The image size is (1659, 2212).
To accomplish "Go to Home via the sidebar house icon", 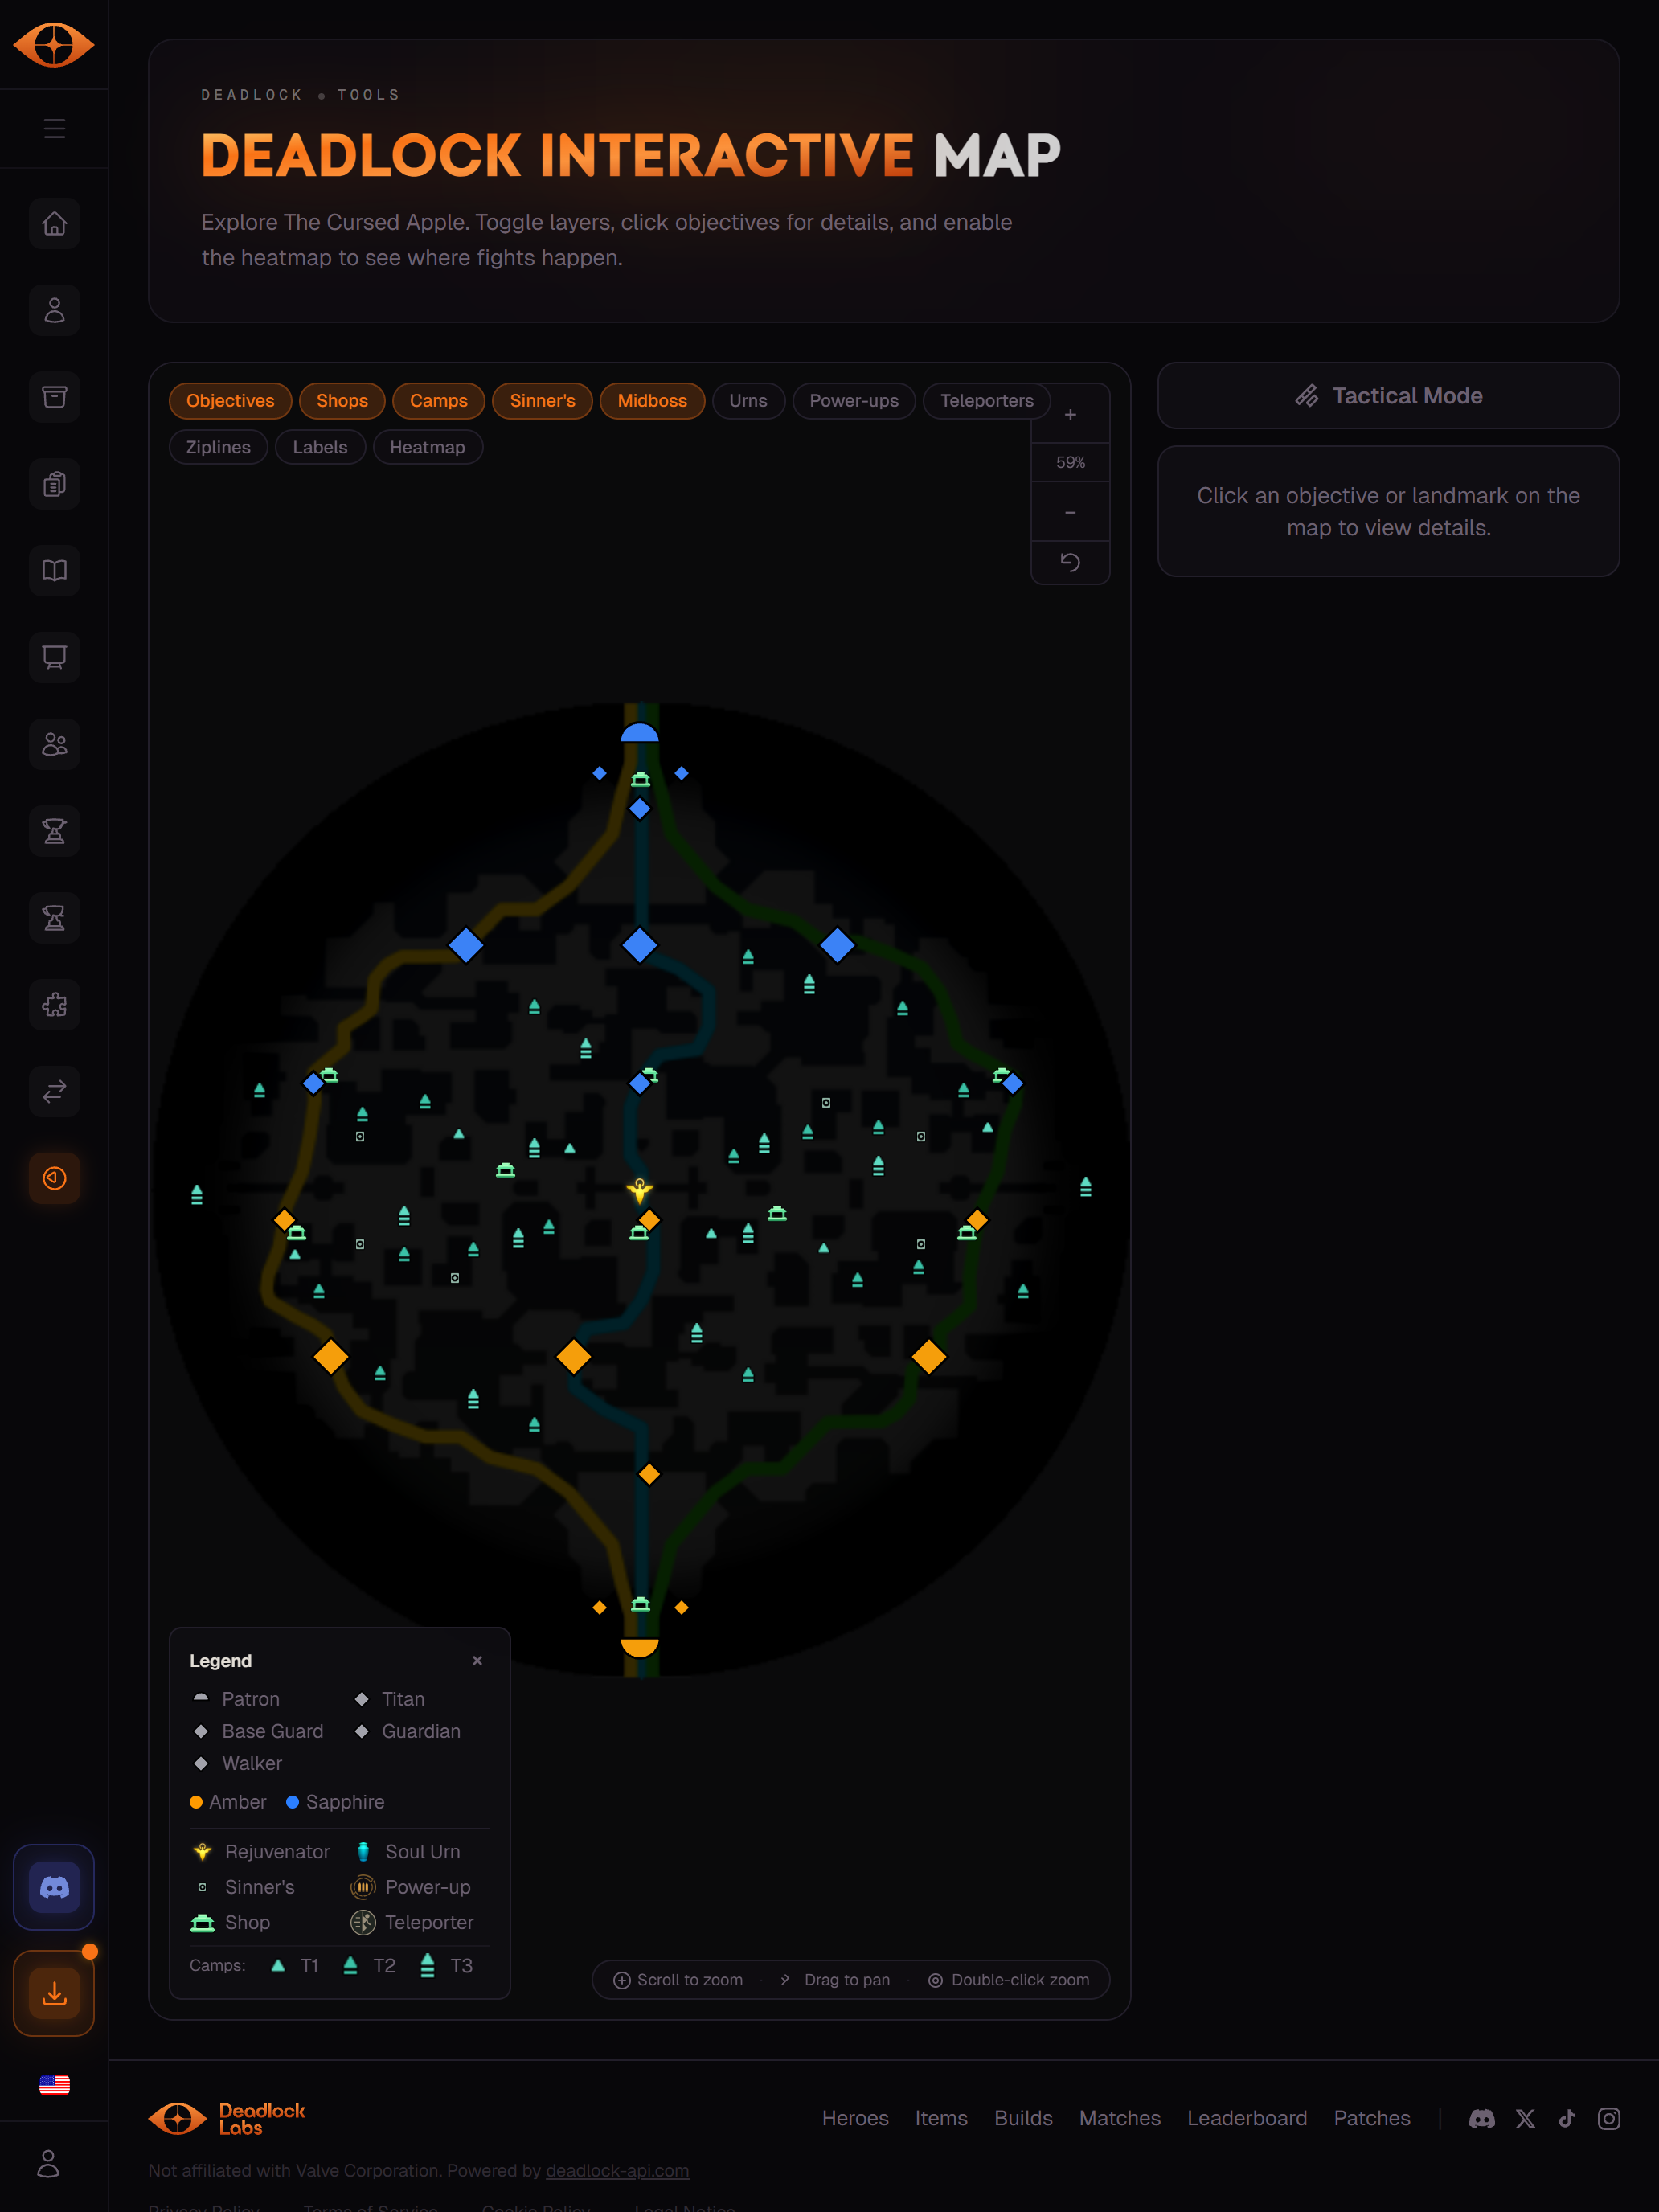I will click(54, 223).
